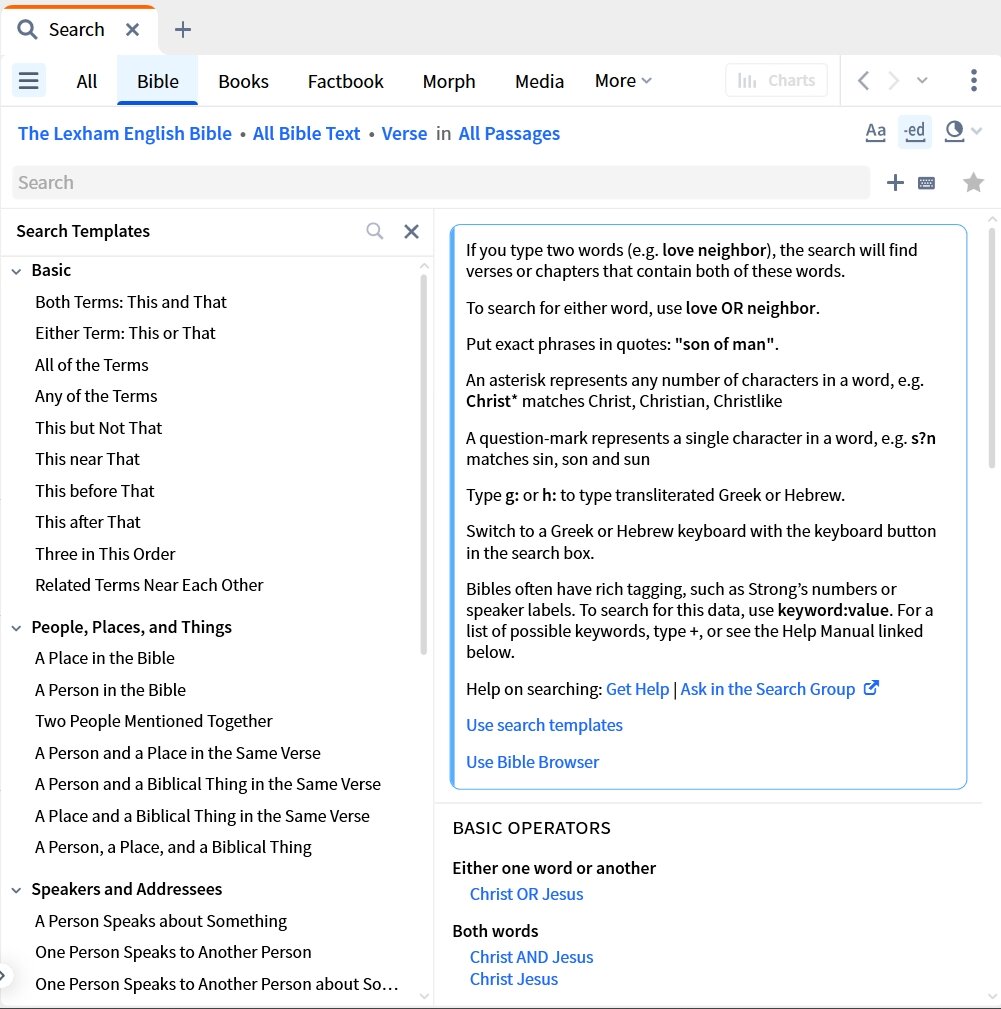Viewport: 1001px width, 1009px height.
Task: Open a new tab with plus icon
Action: 183,30
